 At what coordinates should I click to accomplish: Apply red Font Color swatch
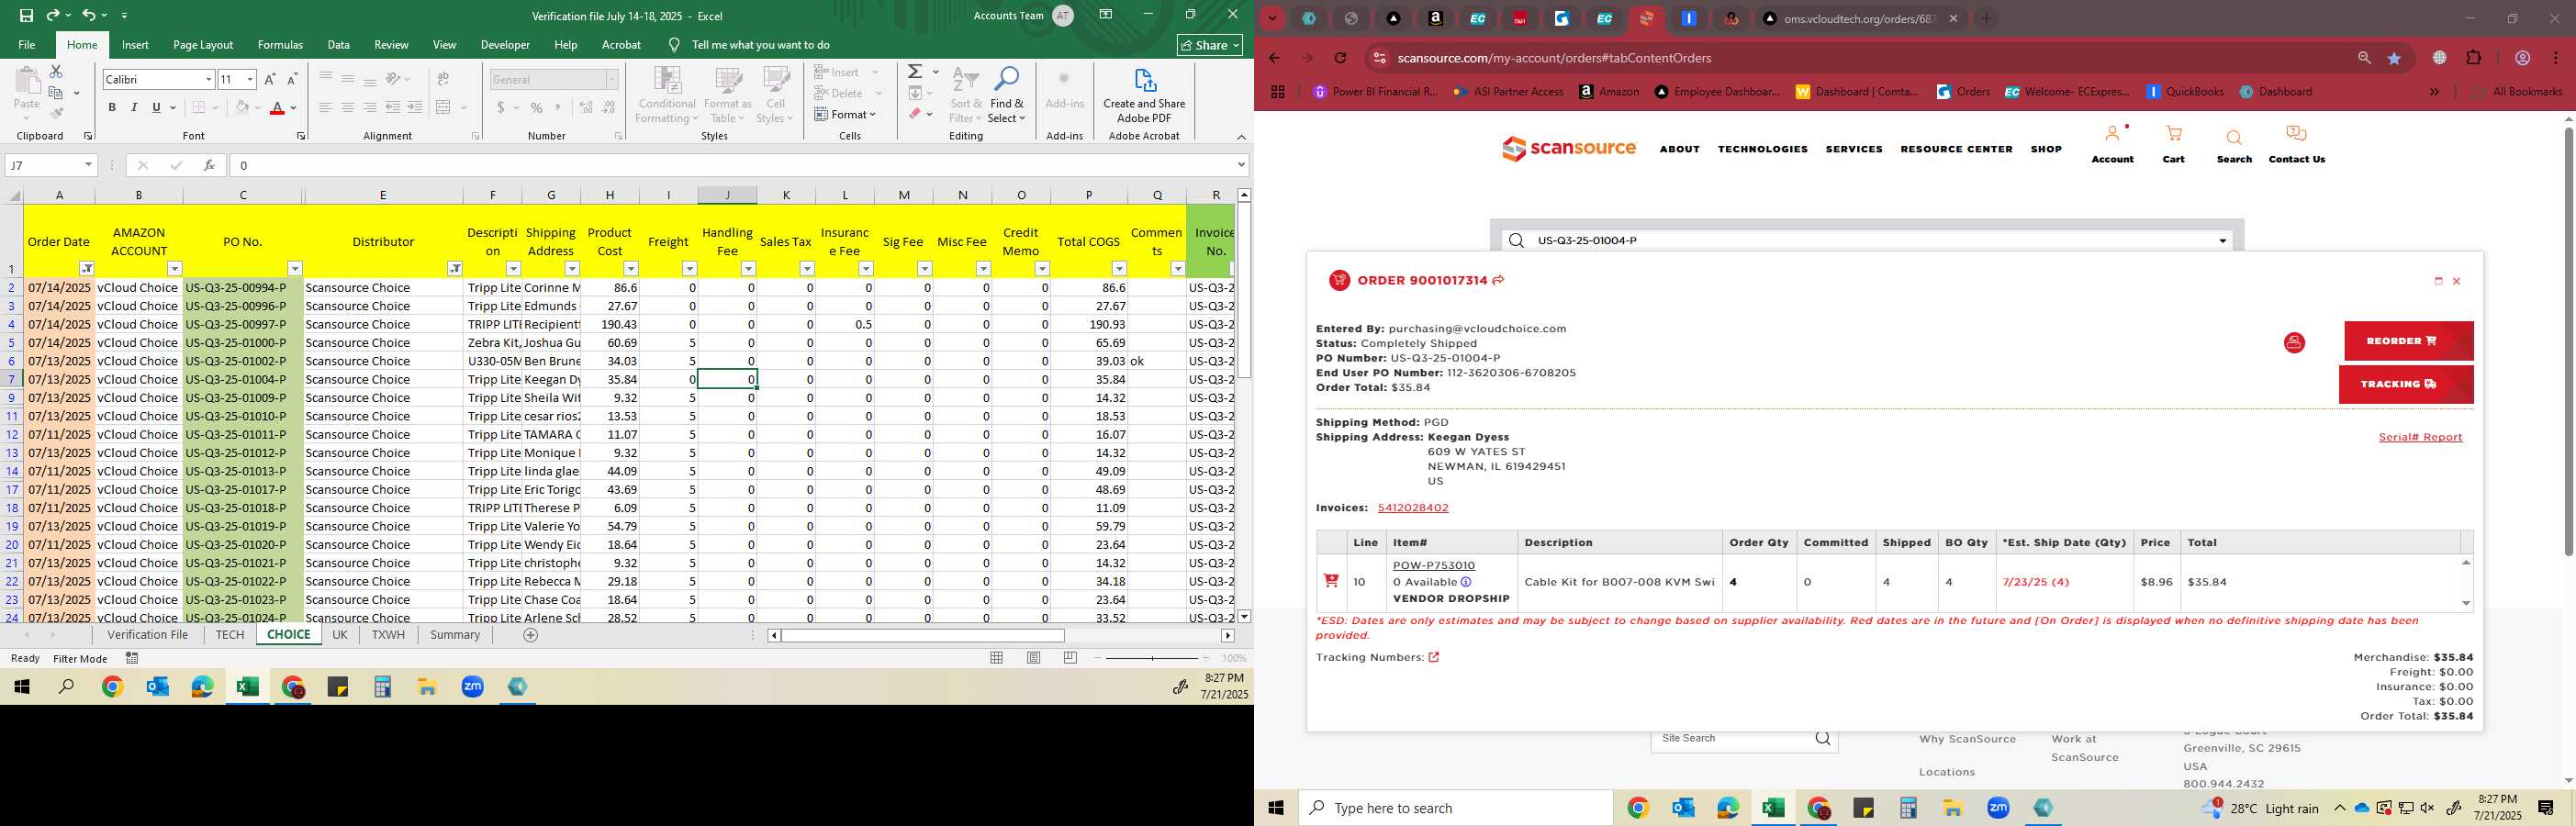point(277,108)
